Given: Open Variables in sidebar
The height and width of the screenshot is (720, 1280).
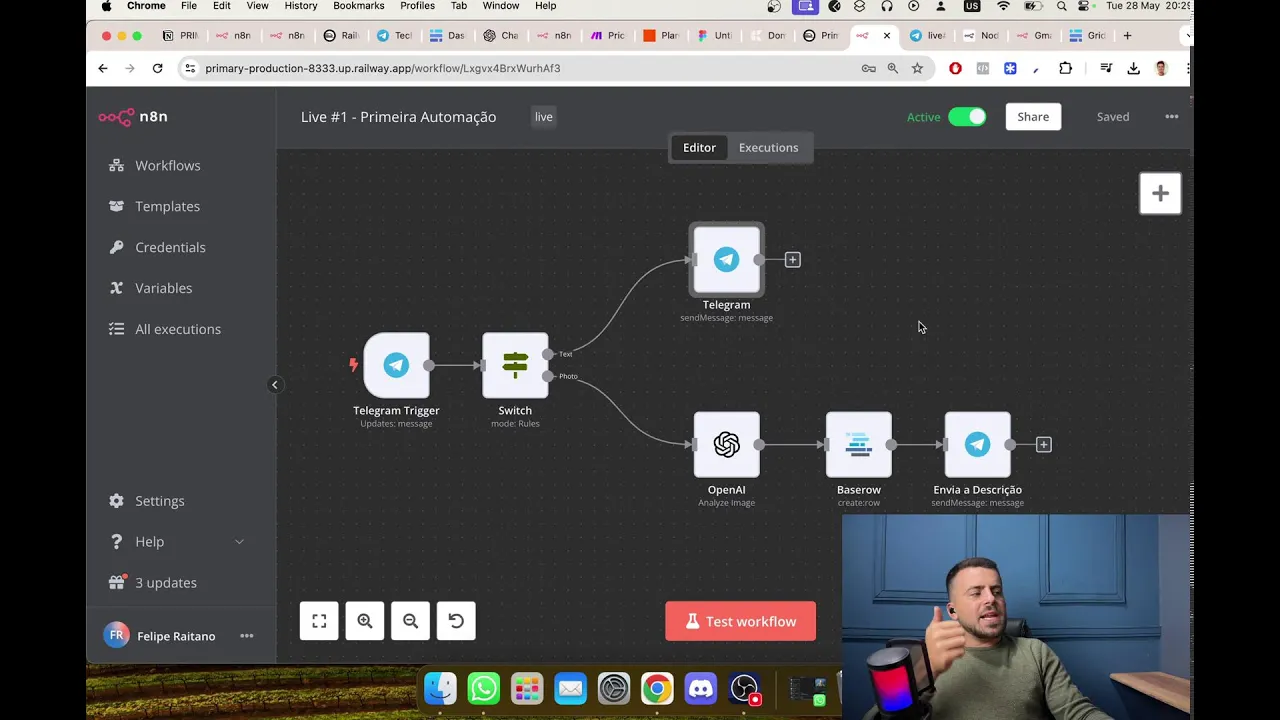Looking at the screenshot, I should (x=151, y=288).
